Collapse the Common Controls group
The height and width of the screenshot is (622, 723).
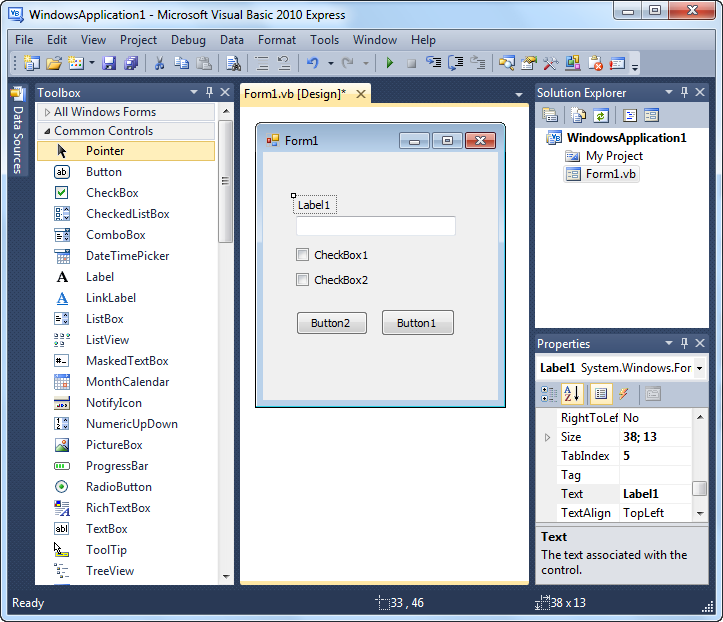tap(47, 131)
